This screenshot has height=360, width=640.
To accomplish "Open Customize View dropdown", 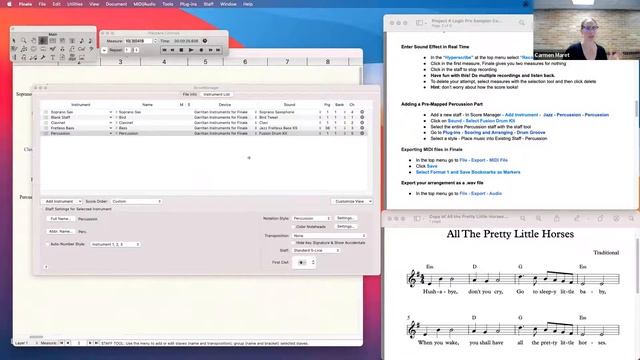I will (x=351, y=201).
